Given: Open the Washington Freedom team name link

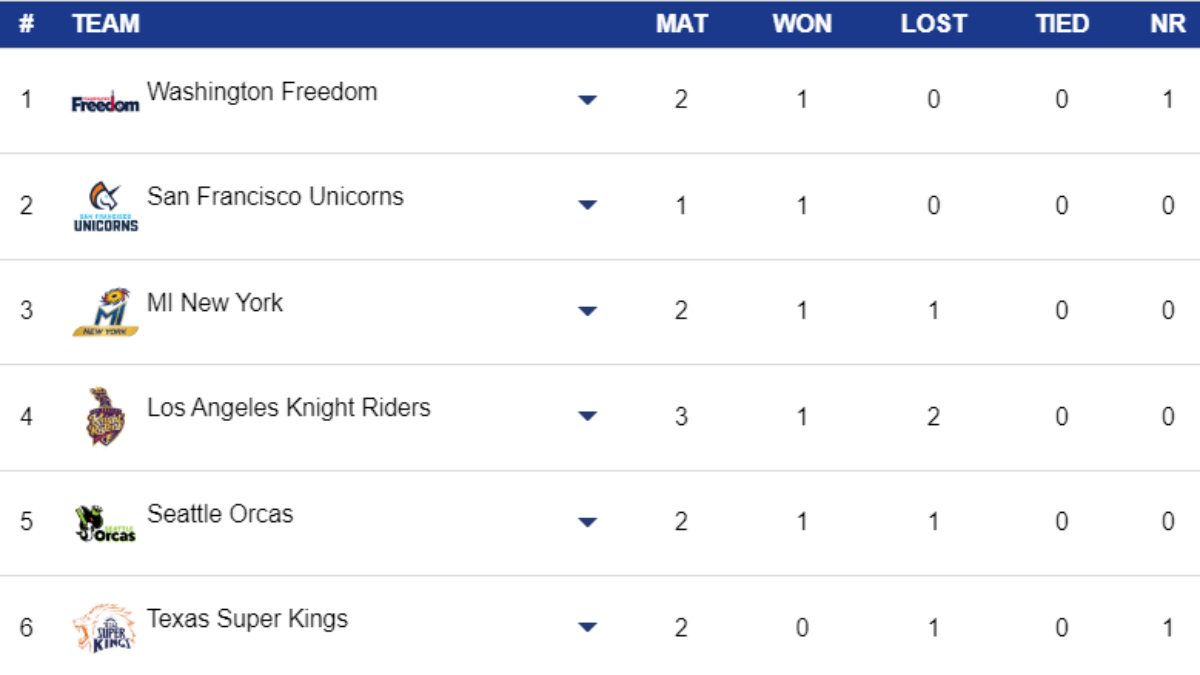Looking at the screenshot, I should (x=262, y=92).
